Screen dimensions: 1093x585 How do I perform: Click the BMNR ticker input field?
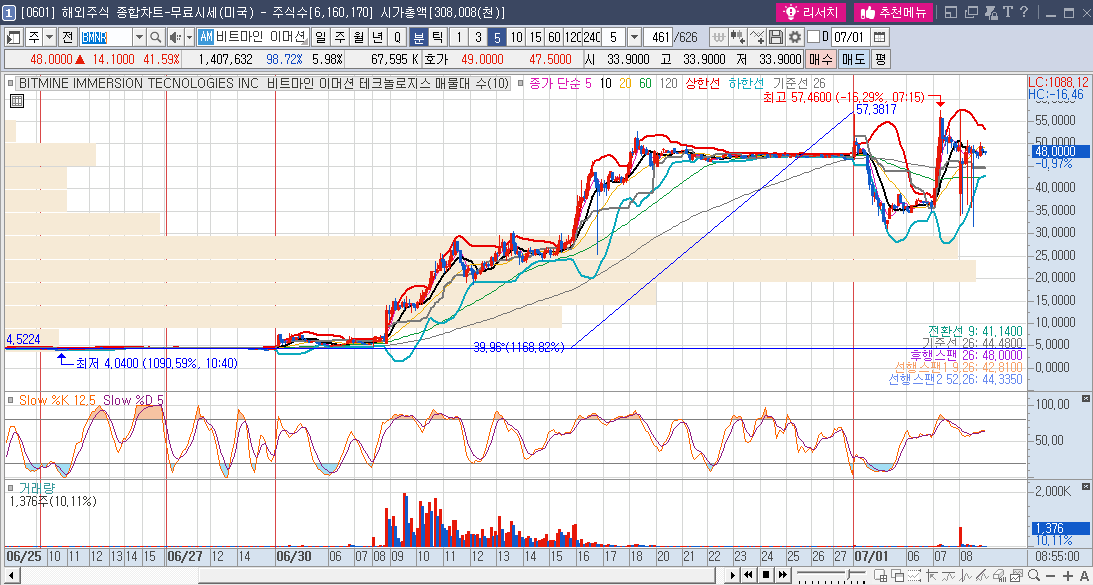pyautogui.click(x=105, y=37)
